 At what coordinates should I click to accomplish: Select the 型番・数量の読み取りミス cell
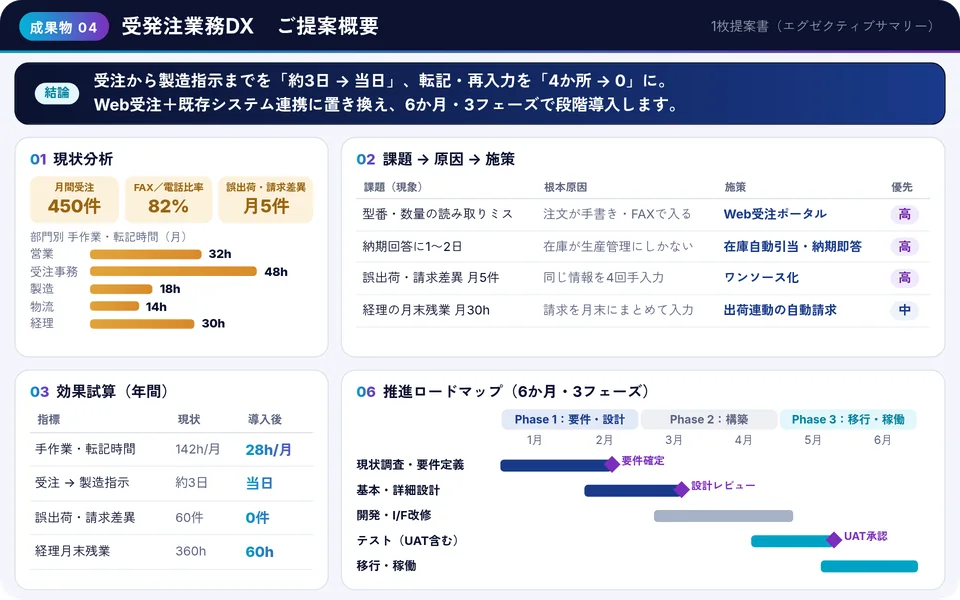(x=438, y=214)
